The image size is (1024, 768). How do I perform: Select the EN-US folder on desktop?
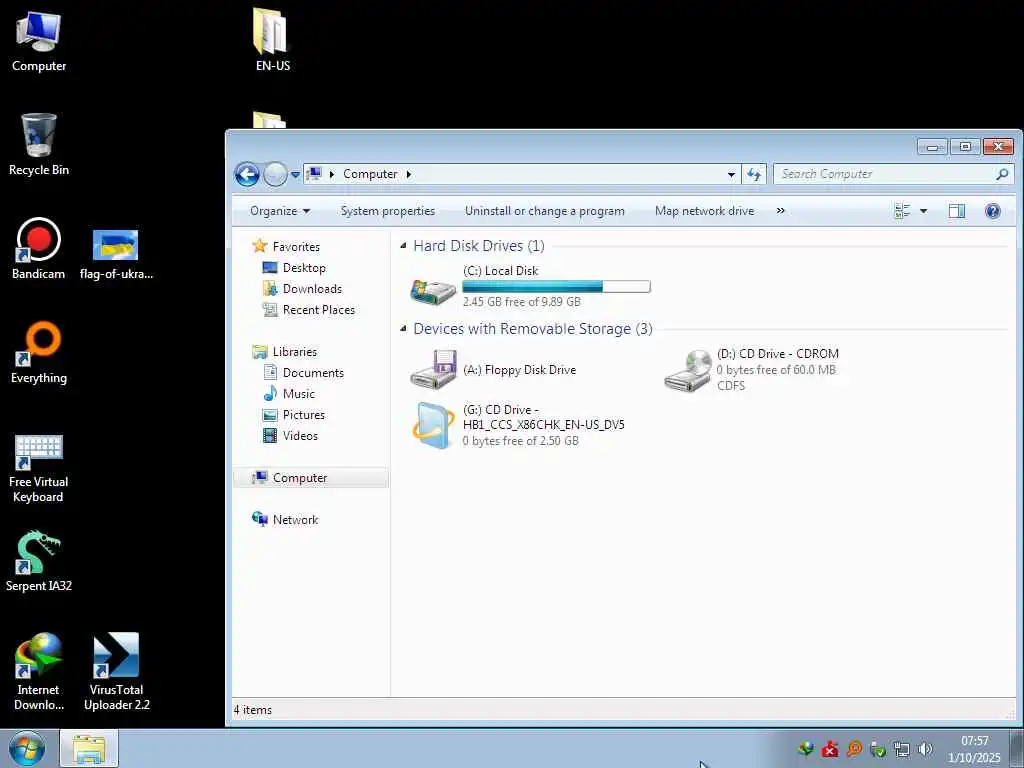click(x=272, y=40)
